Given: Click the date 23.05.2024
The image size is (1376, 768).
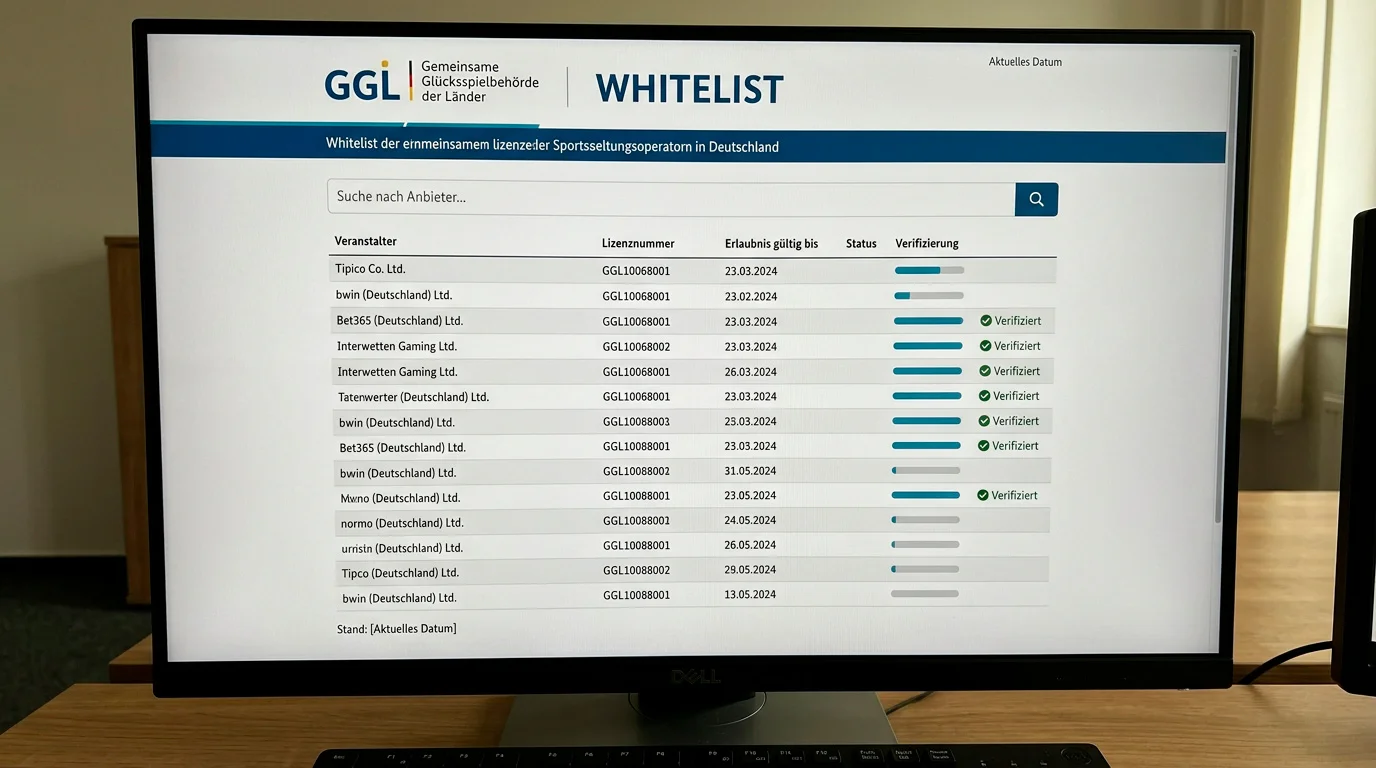Looking at the screenshot, I should pos(751,496).
